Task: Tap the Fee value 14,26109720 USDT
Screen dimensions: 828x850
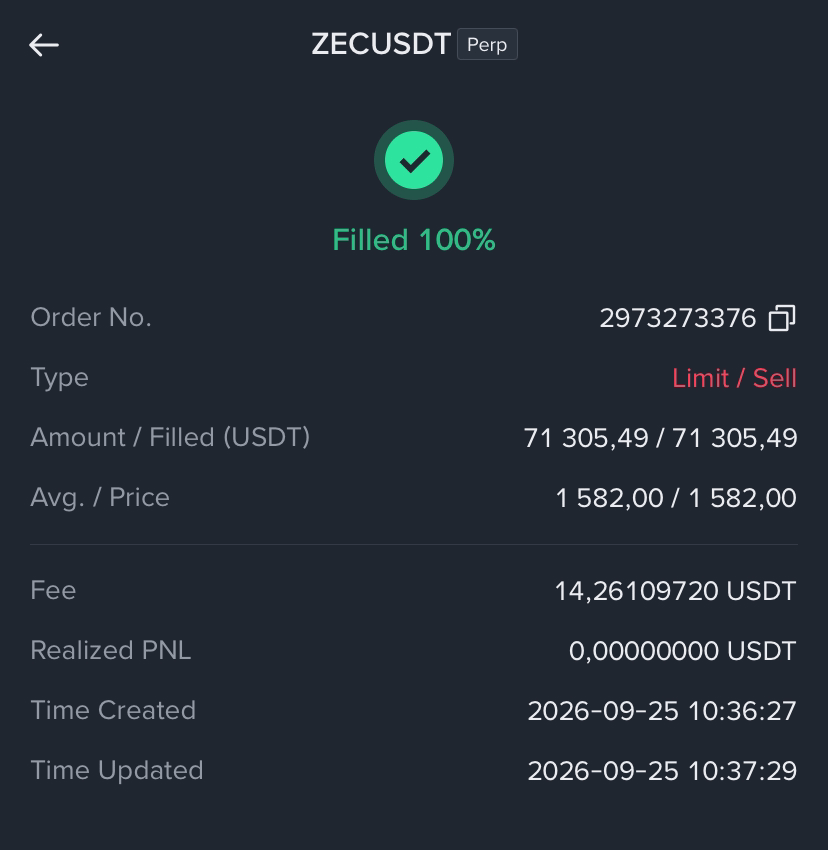Action: (x=675, y=590)
